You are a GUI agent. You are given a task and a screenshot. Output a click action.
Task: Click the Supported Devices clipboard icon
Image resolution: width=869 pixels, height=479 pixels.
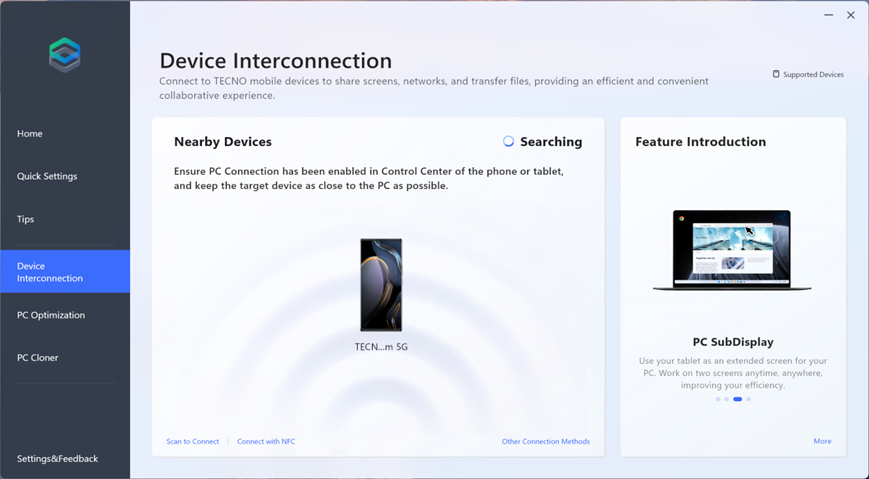pos(776,74)
